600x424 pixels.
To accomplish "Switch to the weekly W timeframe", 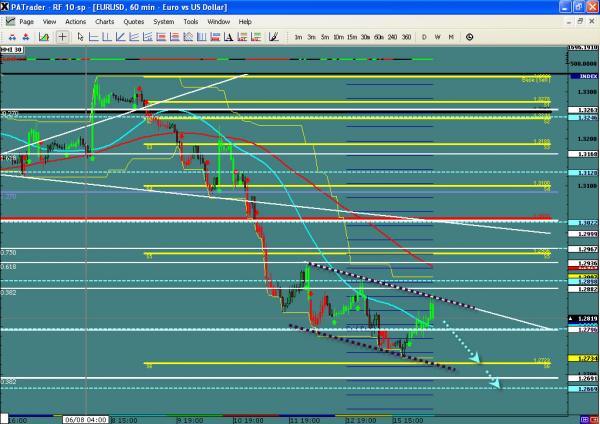I will [438, 37].
